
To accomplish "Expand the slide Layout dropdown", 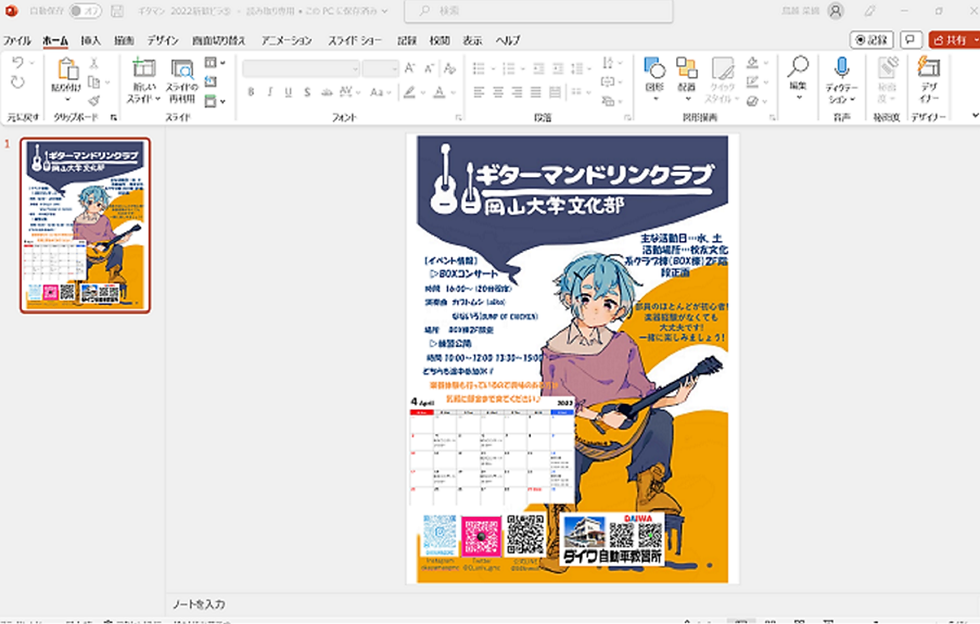I will (x=215, y=63).
